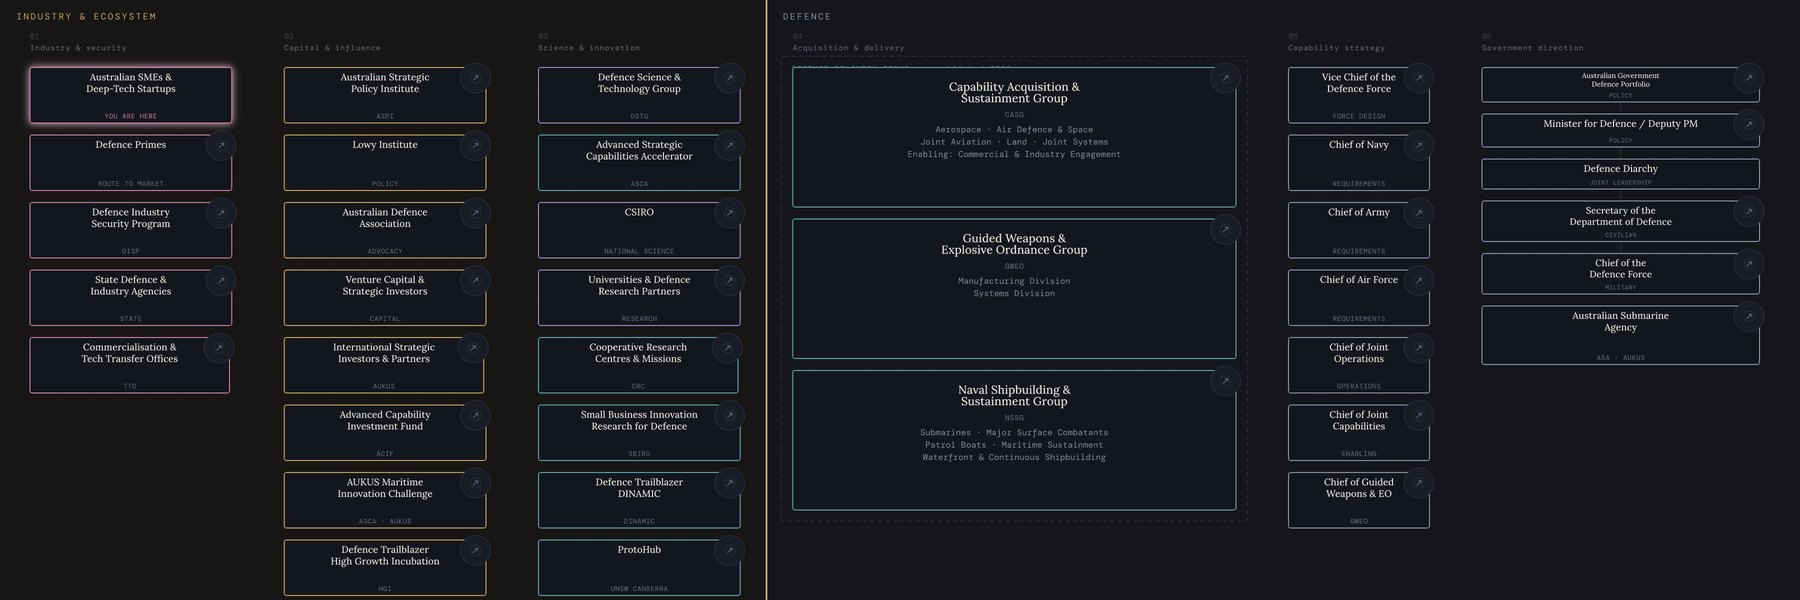The width and height of the screenshot is (1800, 600).
Task: Click arrow icon on Australian Government Defence Portfolio card
Action: [x=1748, y=77]
